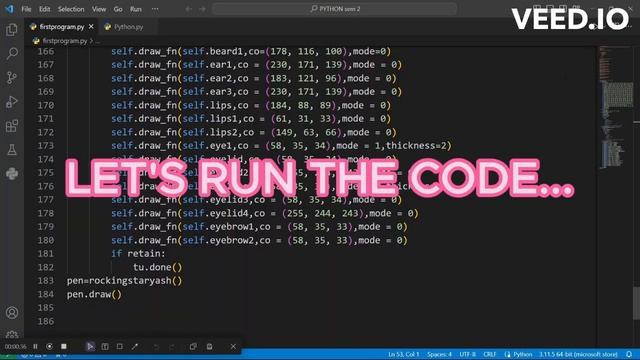Screen dimensions: 640x360
Task: Open the Run and Debug view
Action: click(12, 102)
